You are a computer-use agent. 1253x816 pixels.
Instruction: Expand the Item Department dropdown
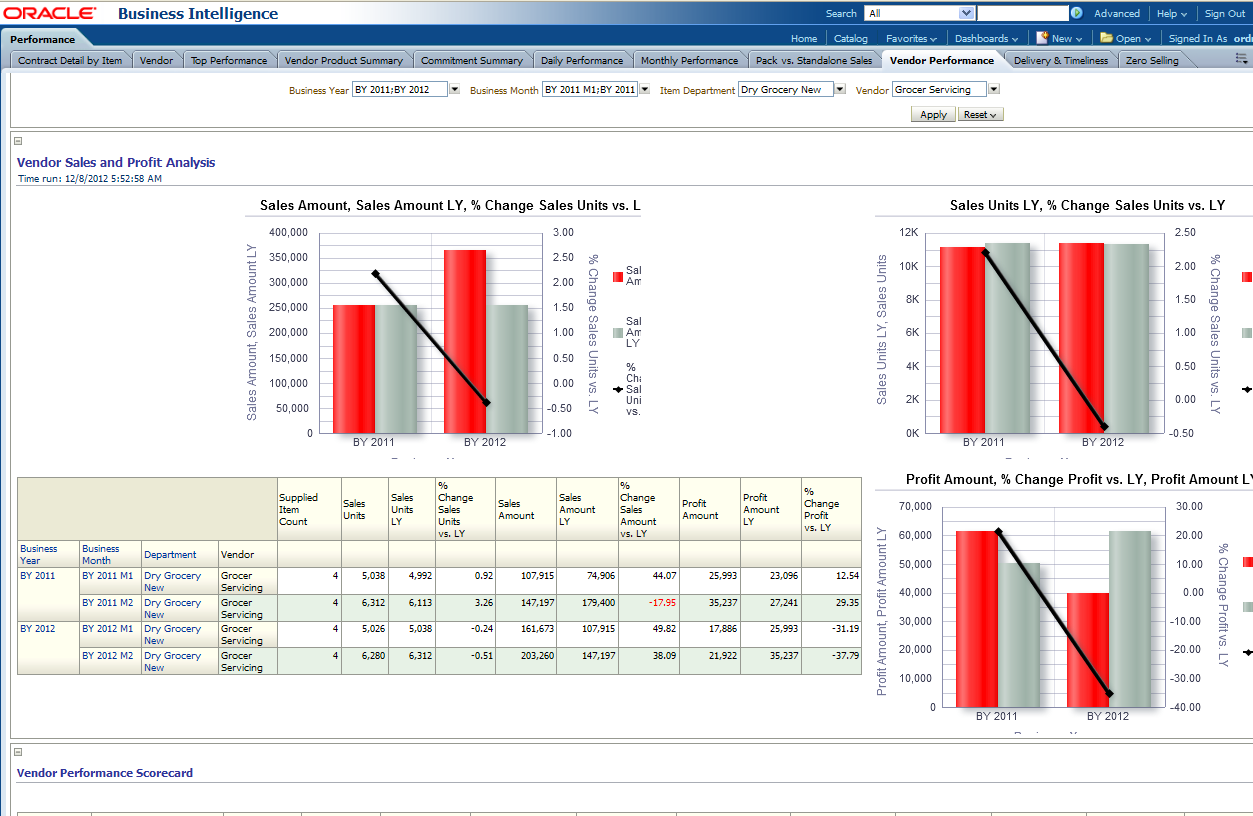[x=845, y=89]
